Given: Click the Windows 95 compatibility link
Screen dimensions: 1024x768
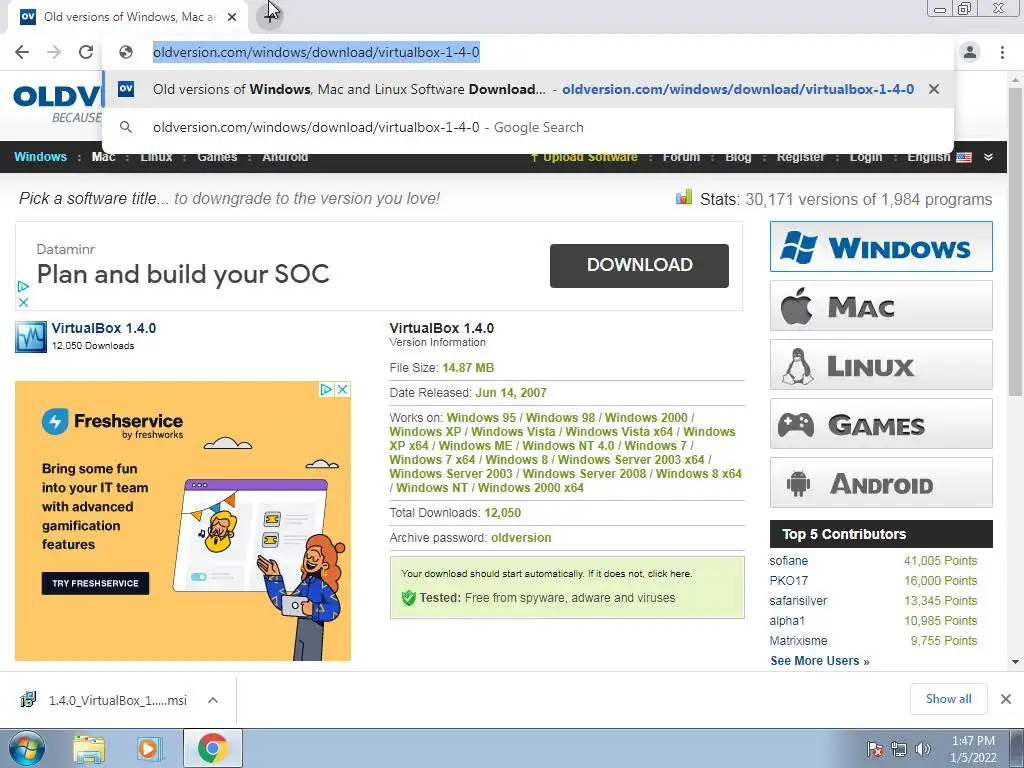Looking at the screenshot, I should point(481,417).
